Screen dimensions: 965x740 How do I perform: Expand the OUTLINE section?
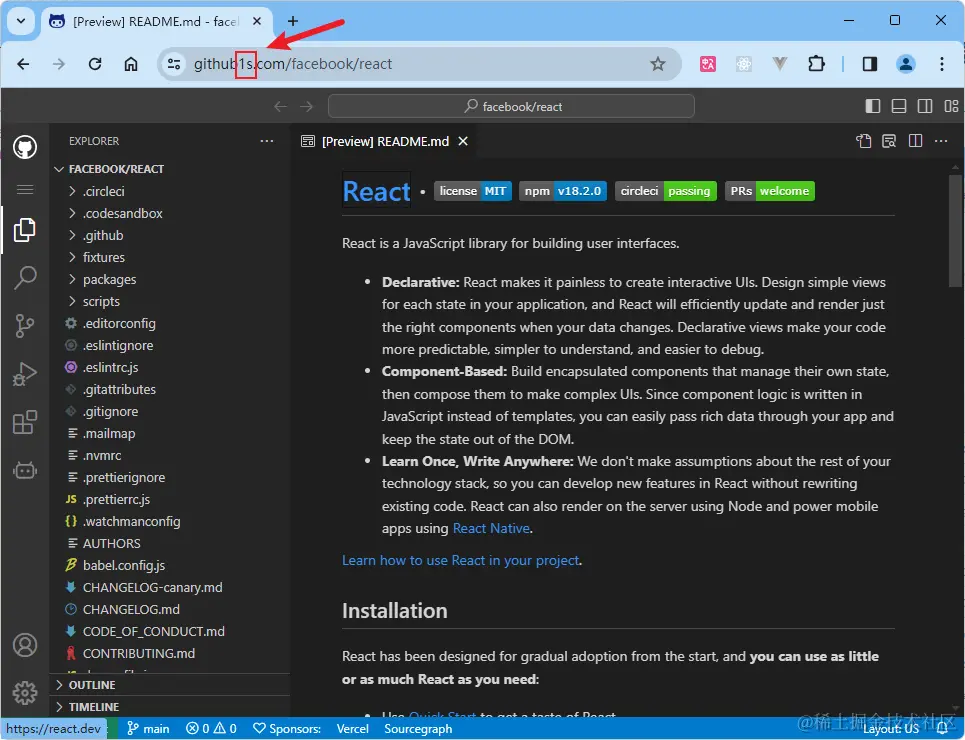(x=170, y=685)
